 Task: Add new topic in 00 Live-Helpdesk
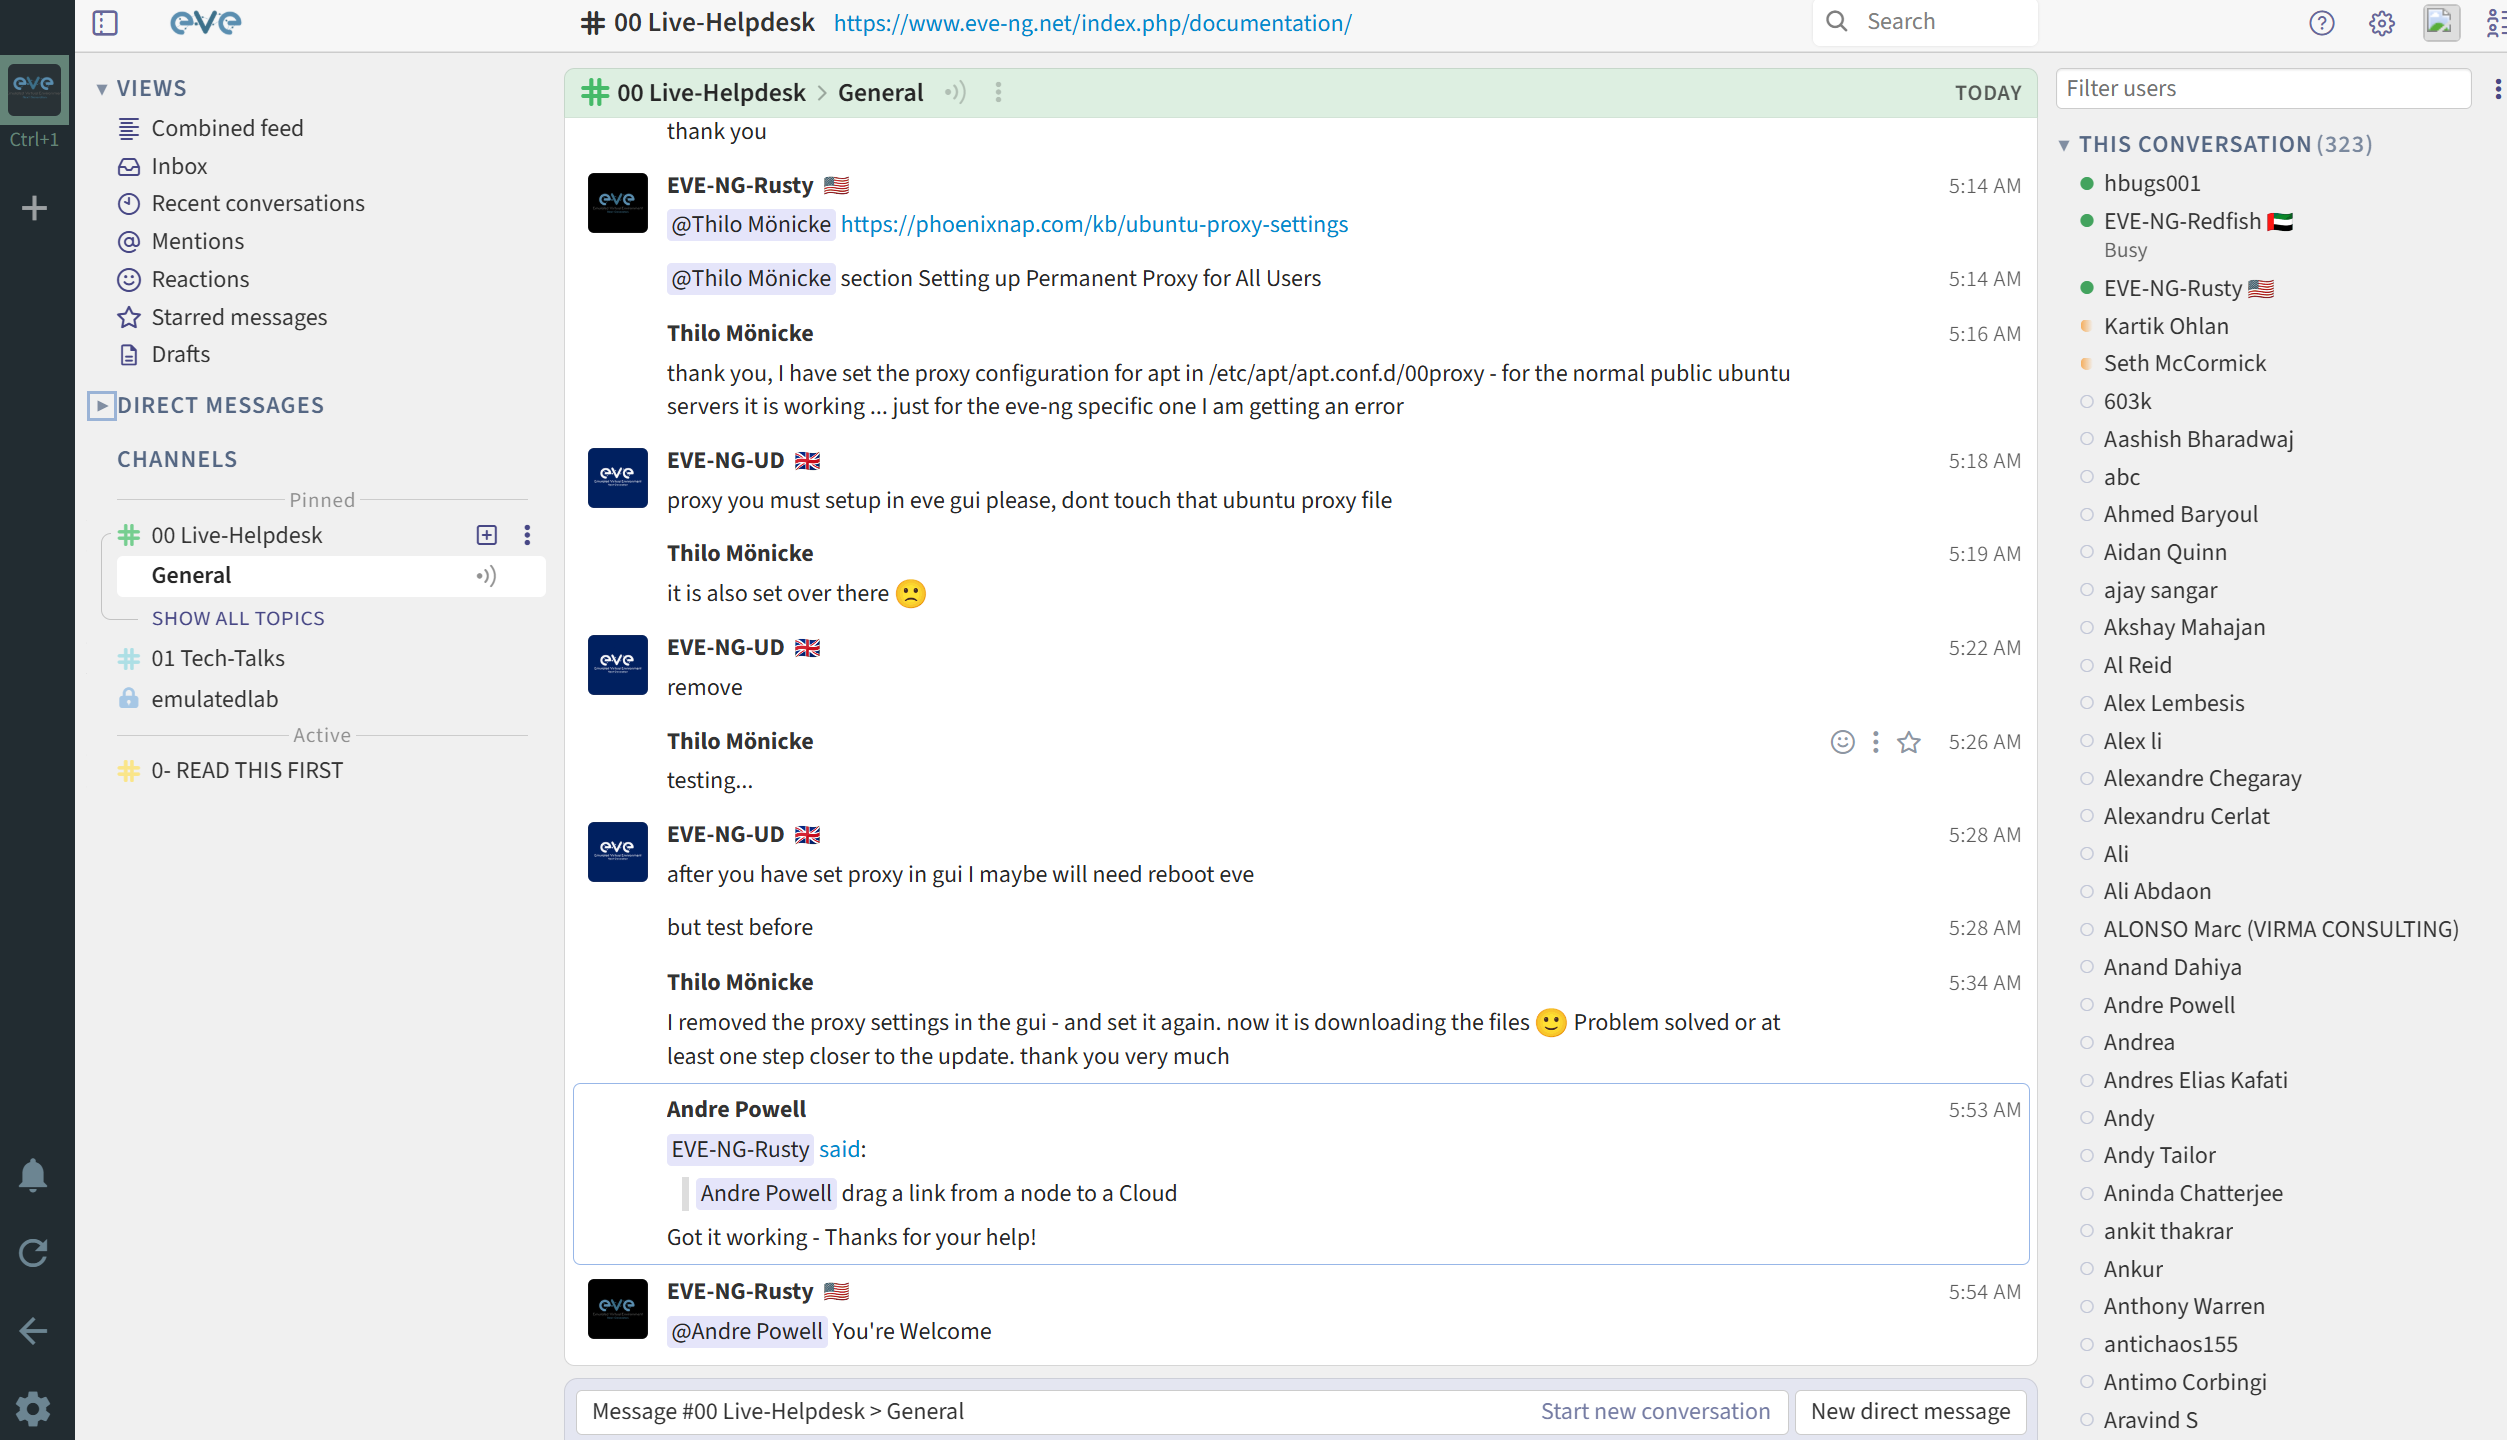487,535
